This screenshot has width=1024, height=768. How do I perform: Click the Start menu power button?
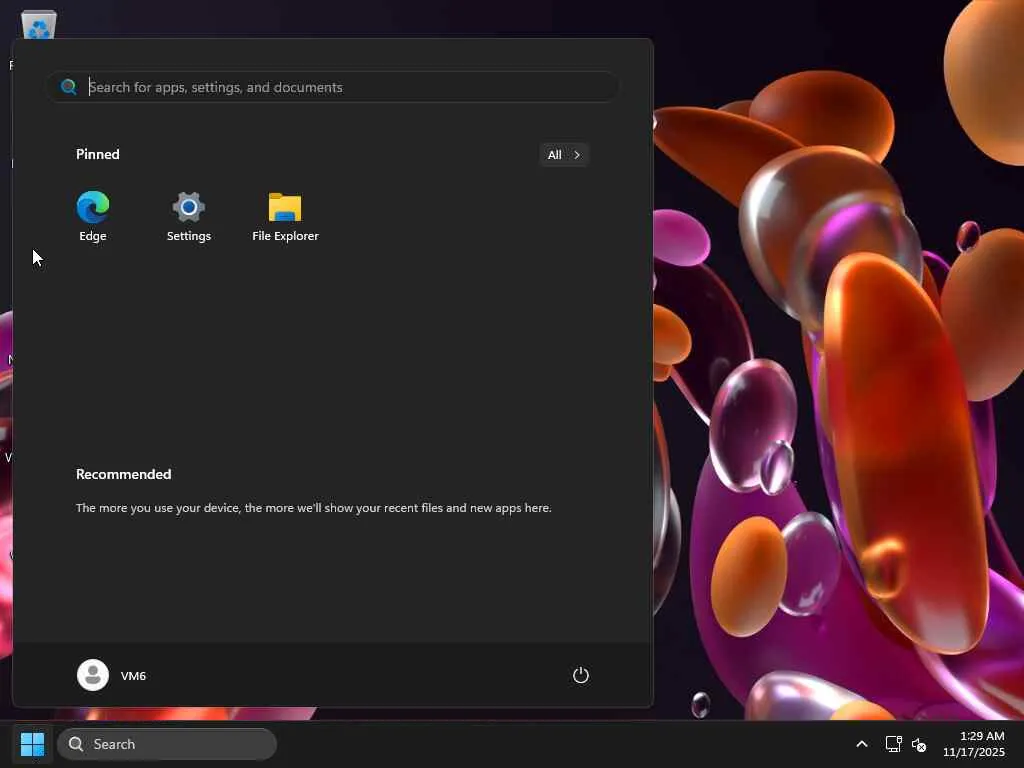point(581,675)
